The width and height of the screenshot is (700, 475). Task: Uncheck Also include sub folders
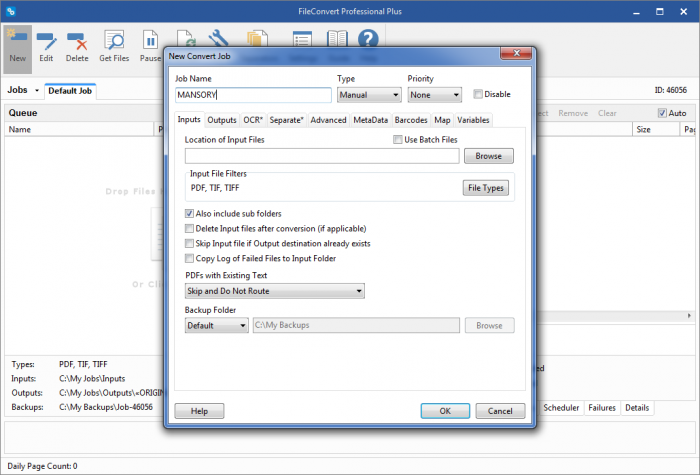point(189,213)
